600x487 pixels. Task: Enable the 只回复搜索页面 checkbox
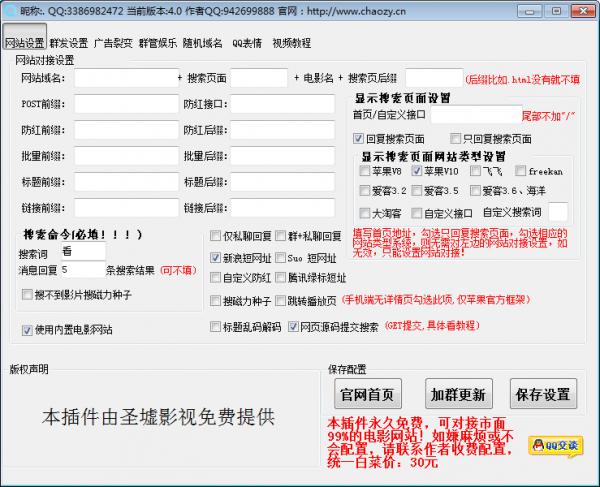[455, 139]
